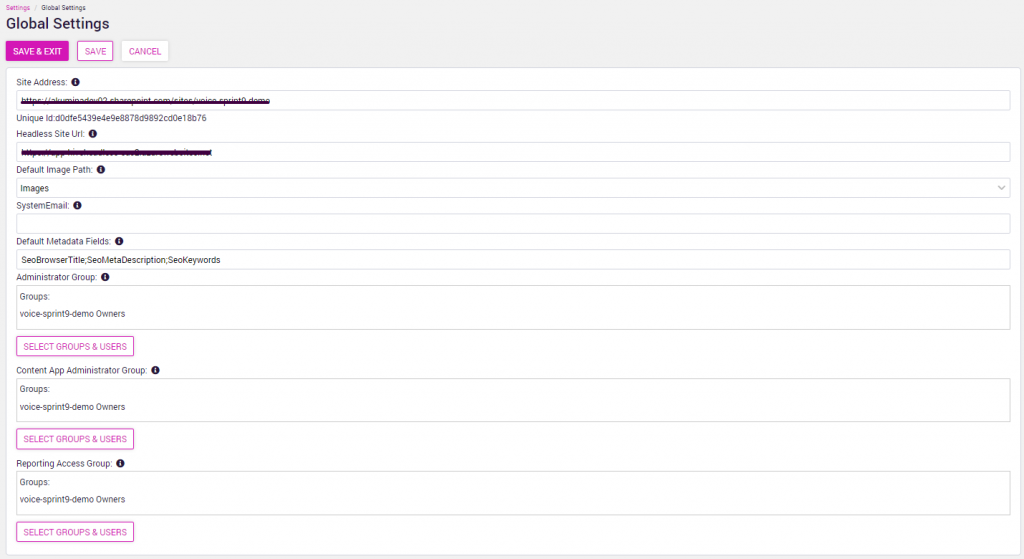Click the Save & Exit button
The width and height of the screenshot is (1024, 559).
tap(37, 51)
